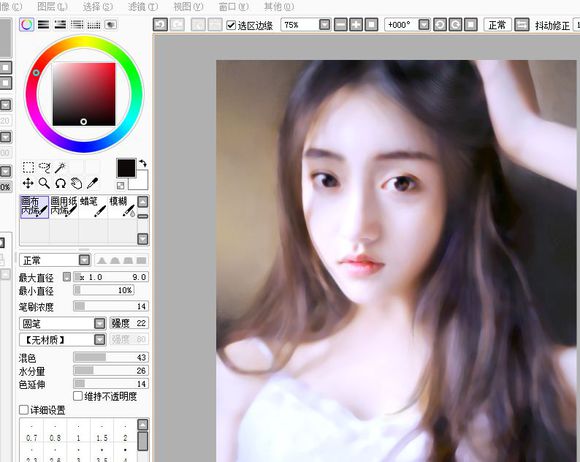Screen dimensions: 580x462
Task: Switch to the small transparent color icon
Action: [121, 185]
